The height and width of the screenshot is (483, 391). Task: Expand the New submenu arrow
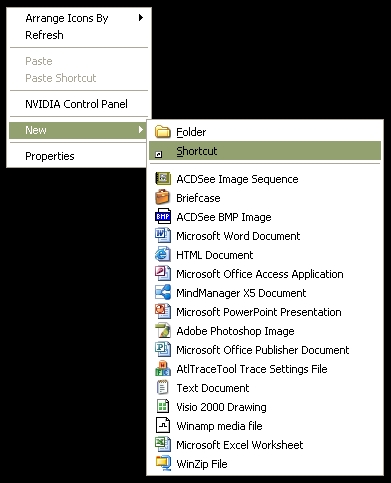(x=141, y=130)
